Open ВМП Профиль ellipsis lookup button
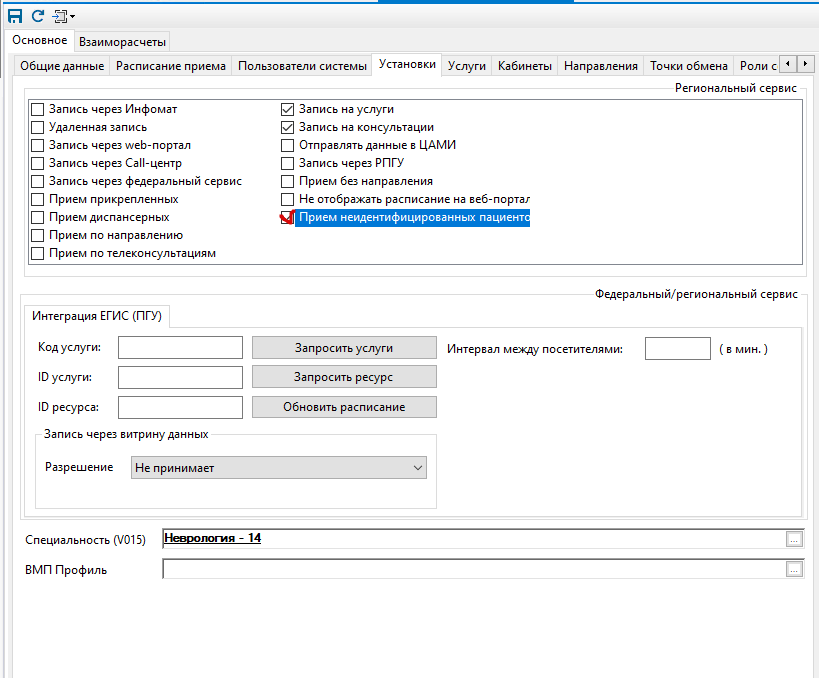The image size is (819, 678). click(x=794, y=570)
